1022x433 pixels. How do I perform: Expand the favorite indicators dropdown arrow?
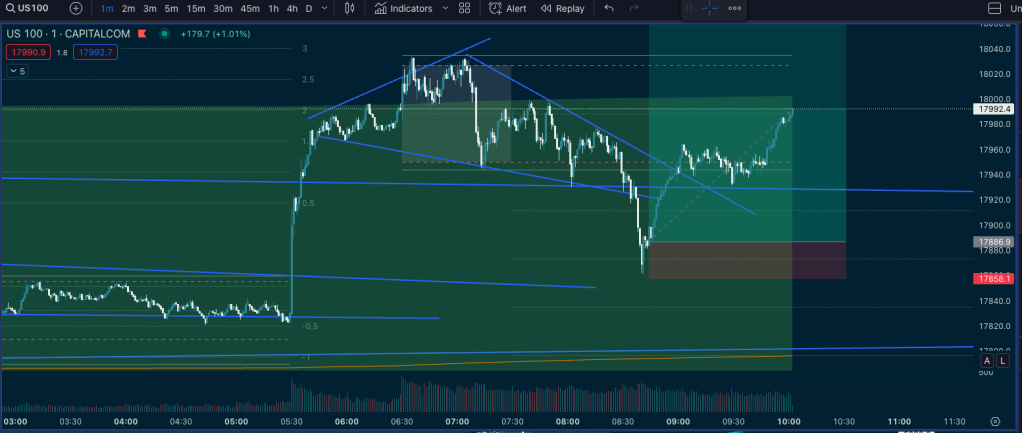(444, 8)
